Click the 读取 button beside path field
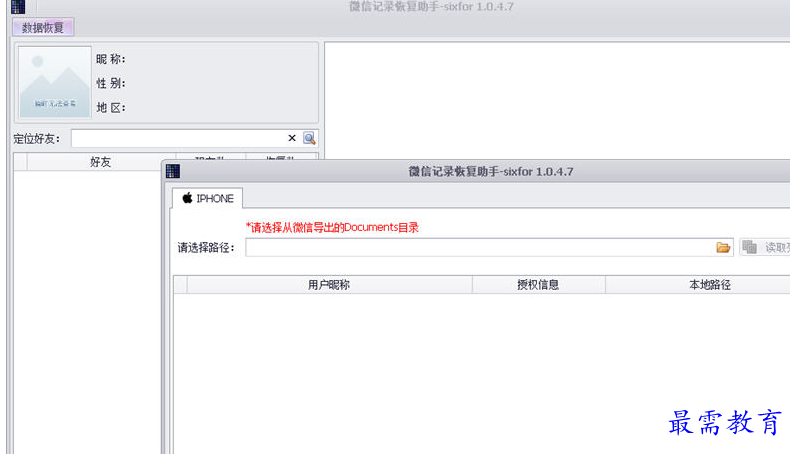The width and height of the screenshot is (790, 454). point(765,247)
